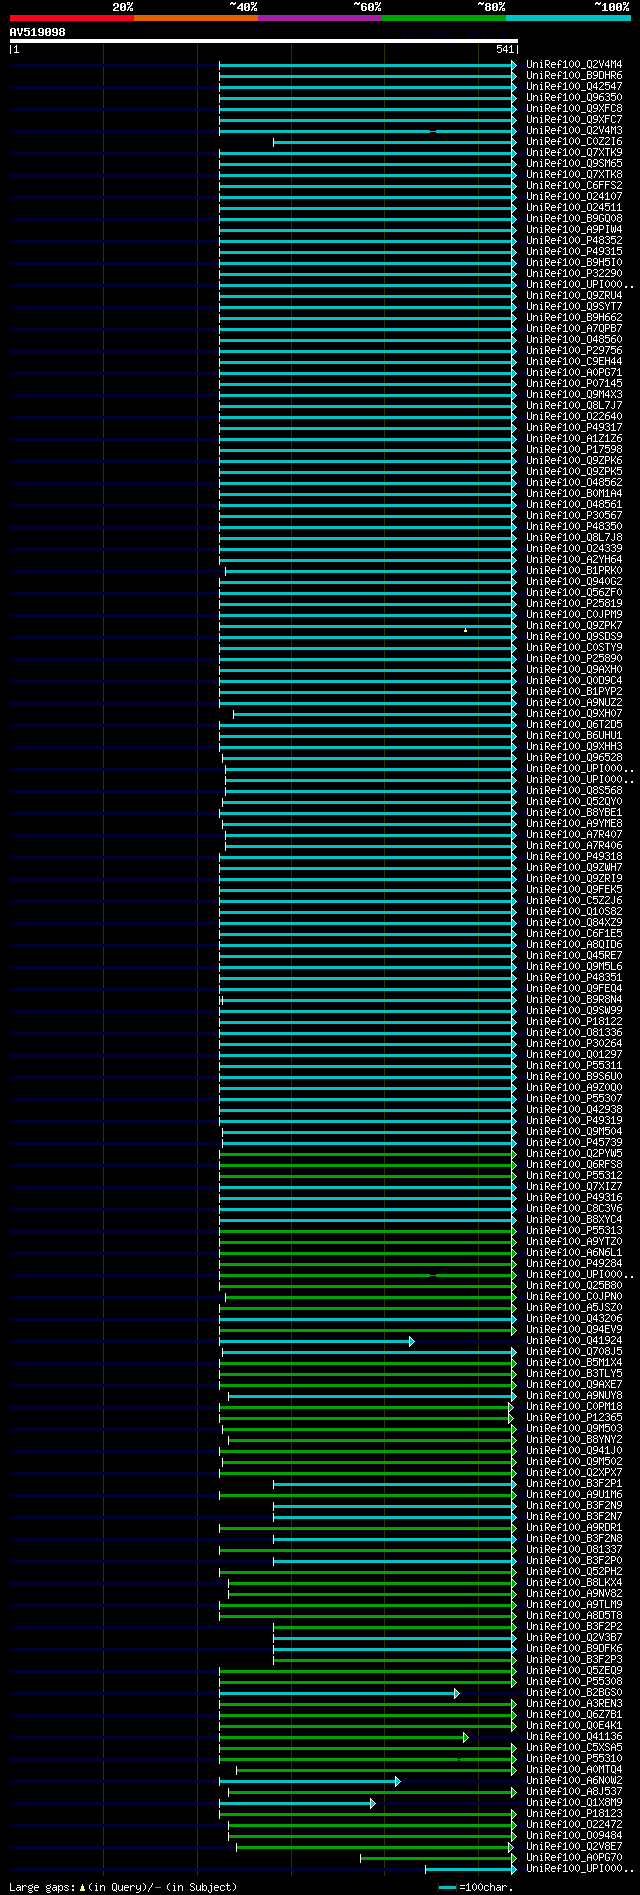Click label UniRef100_A8QID6
Screen dimensions: 640x1895
coord(574,944)
